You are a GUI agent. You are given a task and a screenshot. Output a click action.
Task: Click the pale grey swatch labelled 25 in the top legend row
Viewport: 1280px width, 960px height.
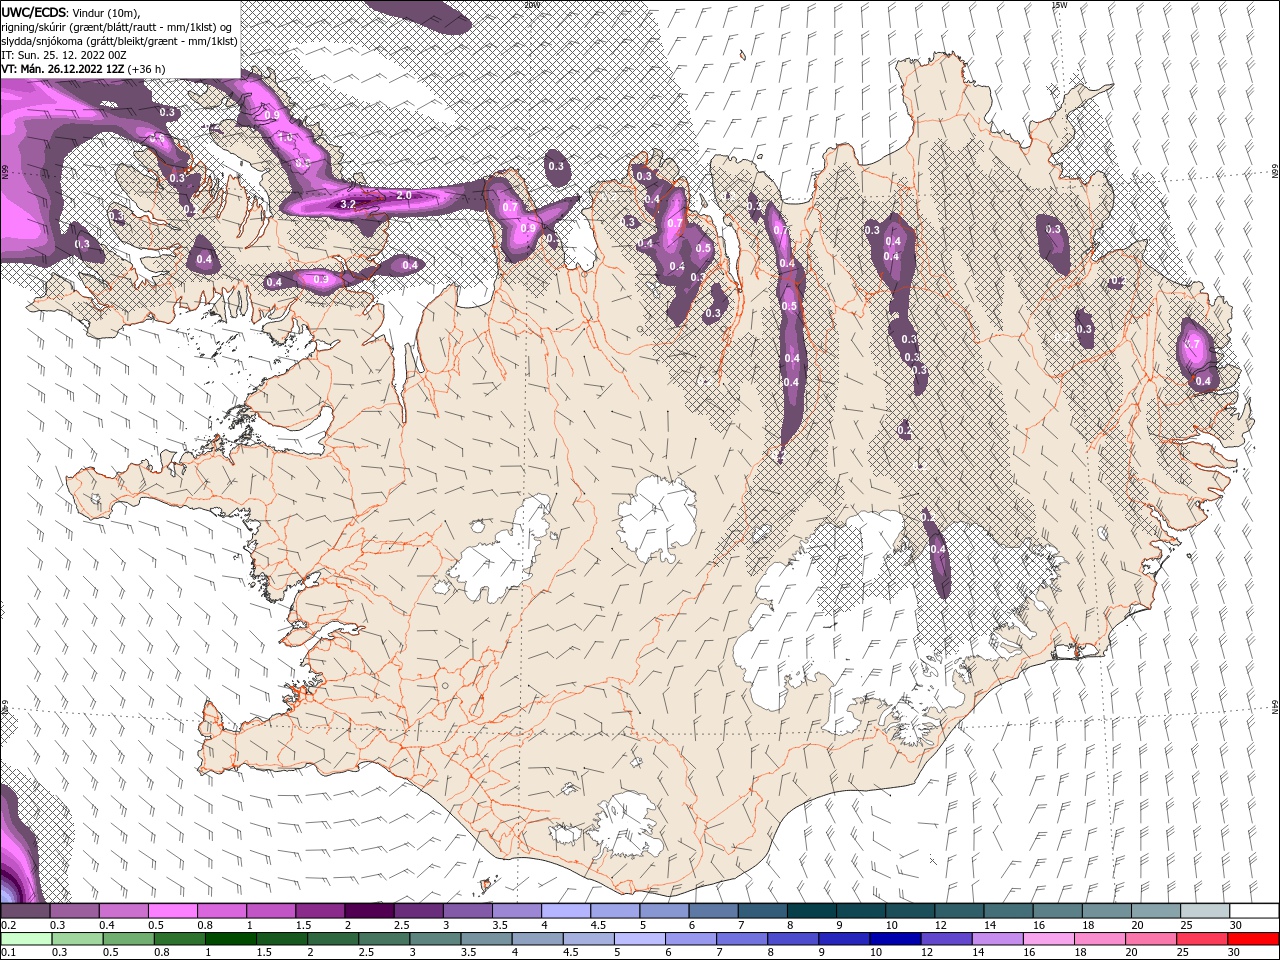(1205, 911)
